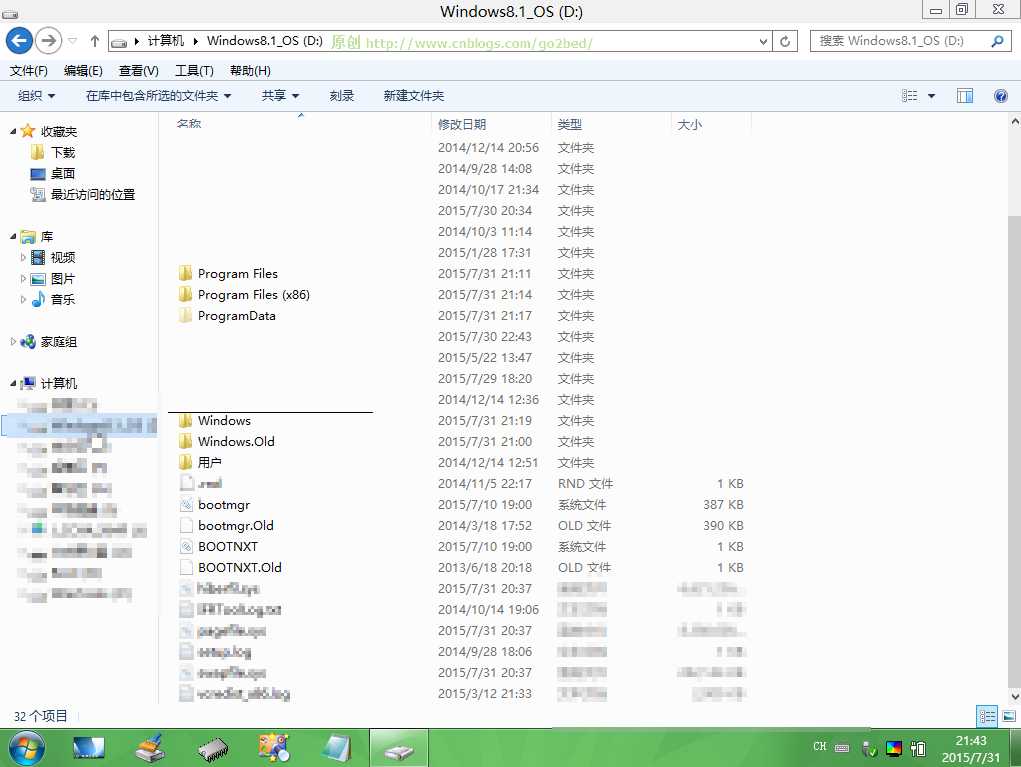Click the large icons view toggle in status bar
Screen dimensions: 1021x767
pyautogui.click(x=1009, y=716)
